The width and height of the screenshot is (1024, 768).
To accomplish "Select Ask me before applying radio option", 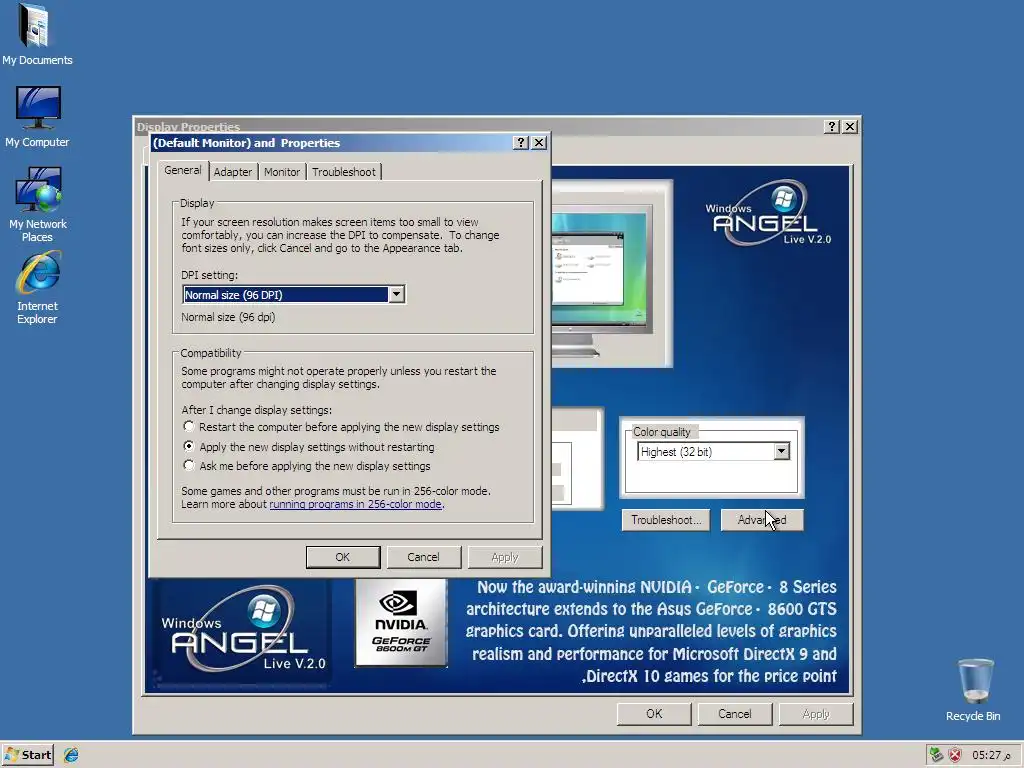I will pyautogui.click(x=189, y=465).
